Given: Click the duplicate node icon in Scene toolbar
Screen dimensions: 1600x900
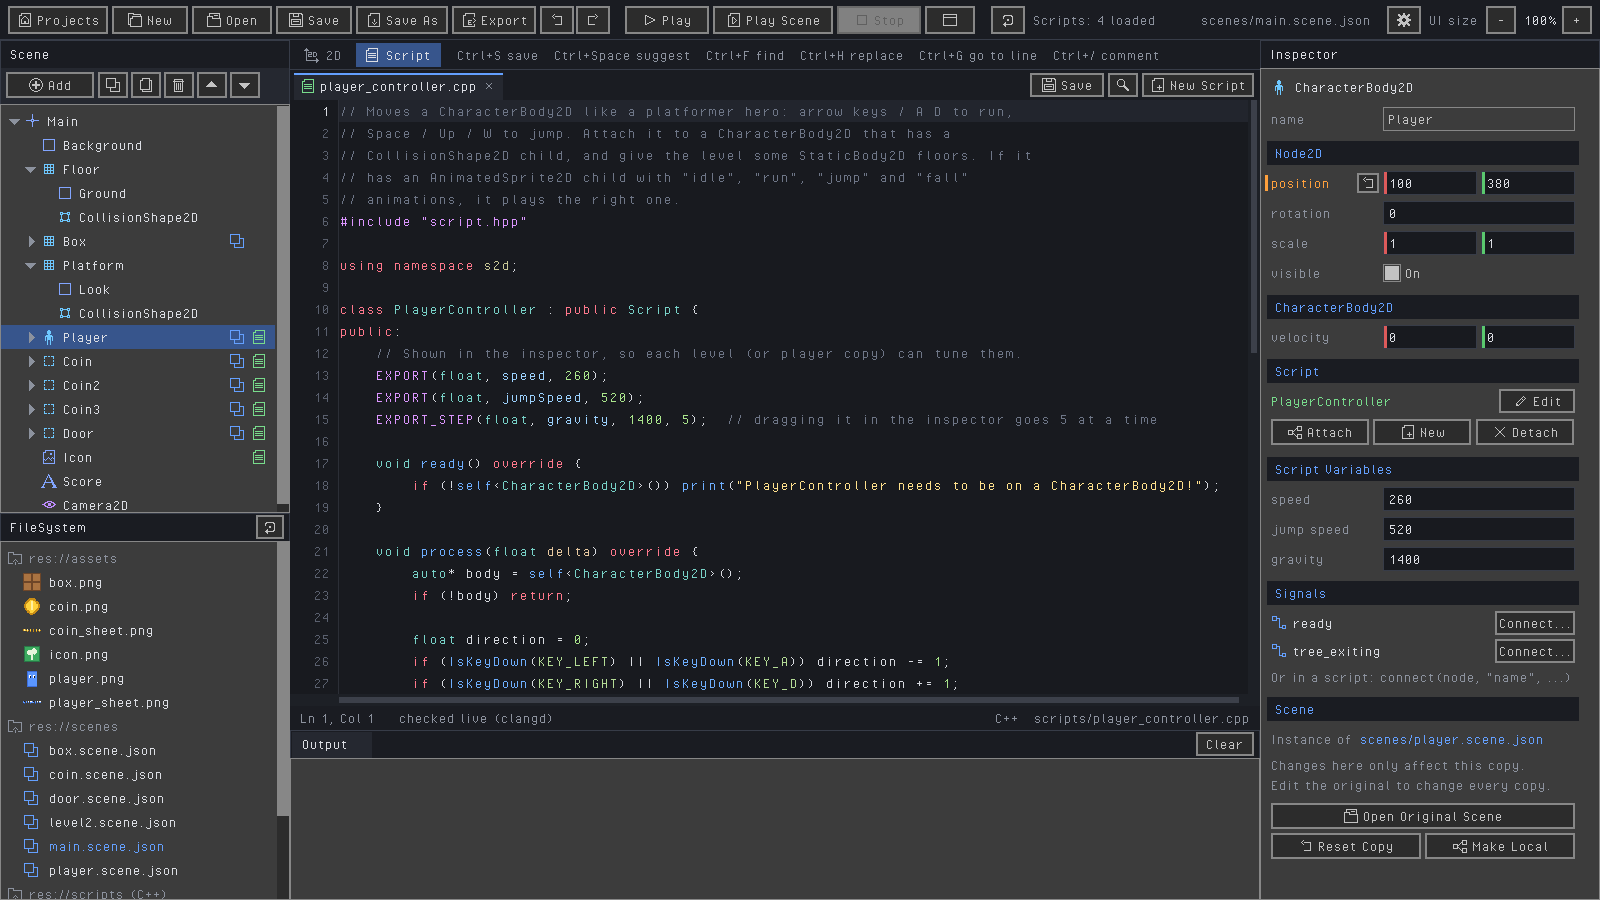Looking at the screenshot, I should click(x=113, y=86).
